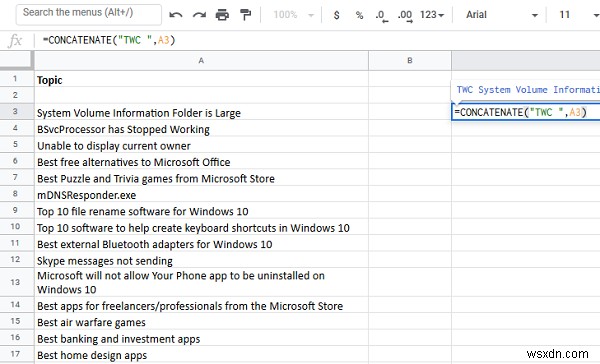Select cell Unable to display current owner
Viewport: 600px width, 364px height.
coord(201,145)
